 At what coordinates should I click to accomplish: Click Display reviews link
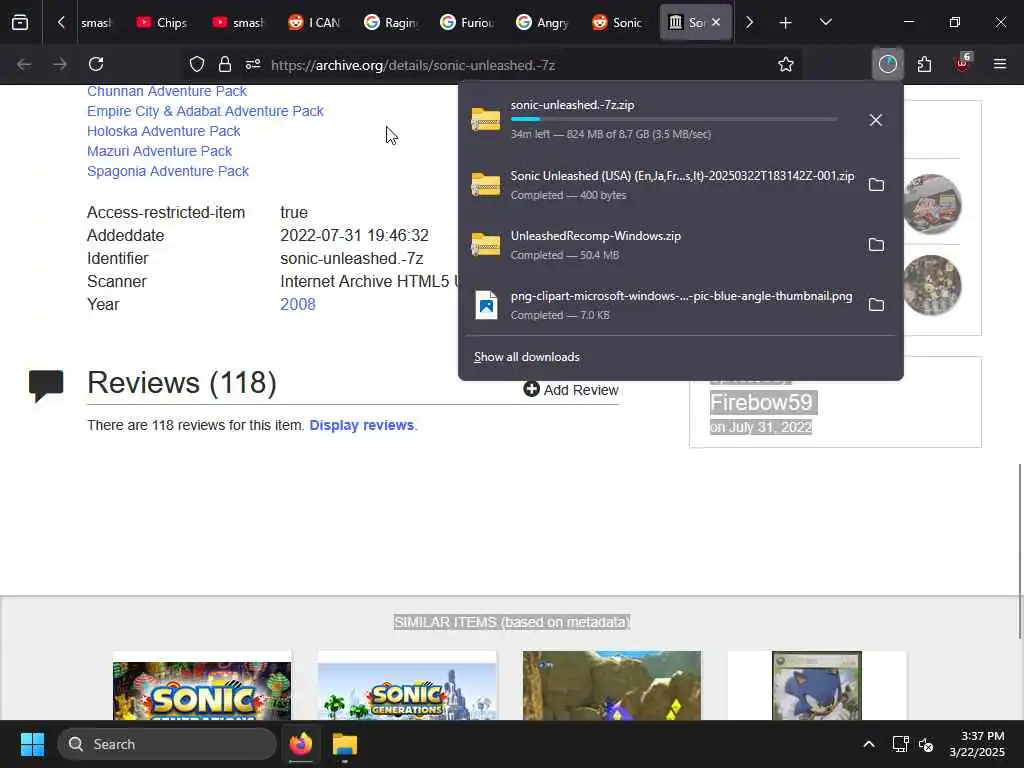tap(361, 425)
